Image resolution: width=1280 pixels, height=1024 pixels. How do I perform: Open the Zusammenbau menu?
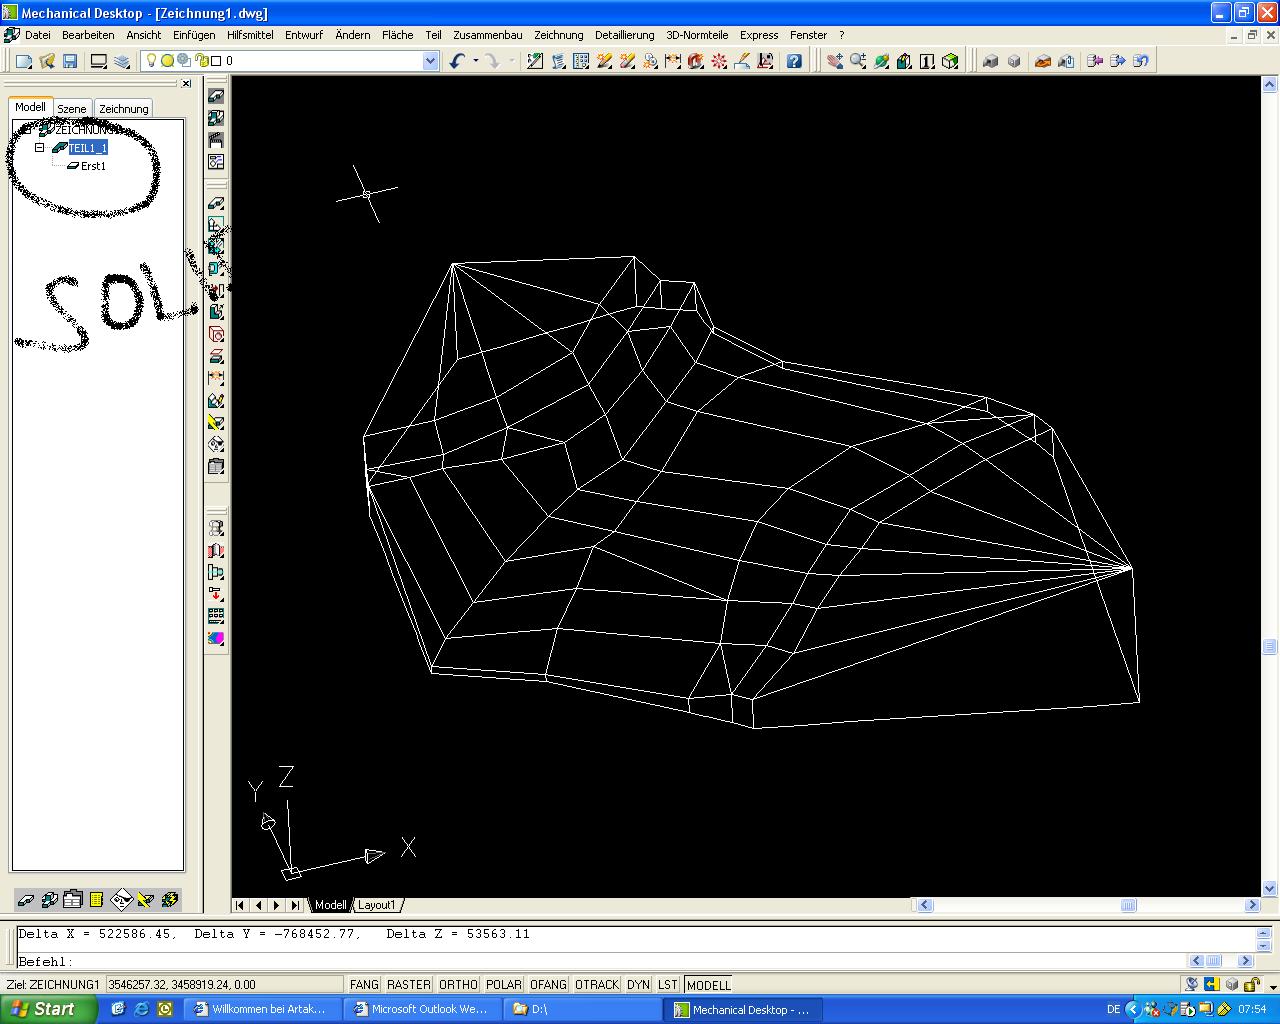coord(488,35)
